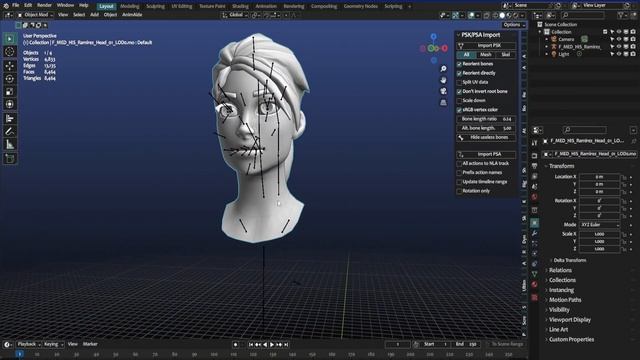Select the Add Cube tool
Viewport: 640px width, 360px height.
coord(10,158)
